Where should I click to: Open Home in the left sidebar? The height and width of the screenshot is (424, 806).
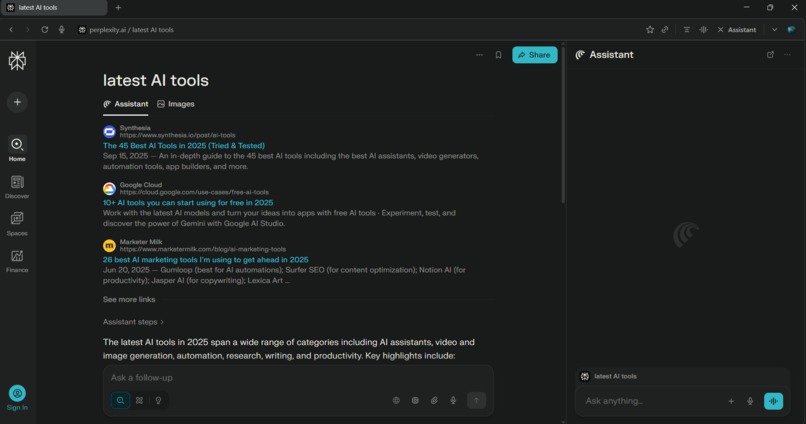click(17, 149)
